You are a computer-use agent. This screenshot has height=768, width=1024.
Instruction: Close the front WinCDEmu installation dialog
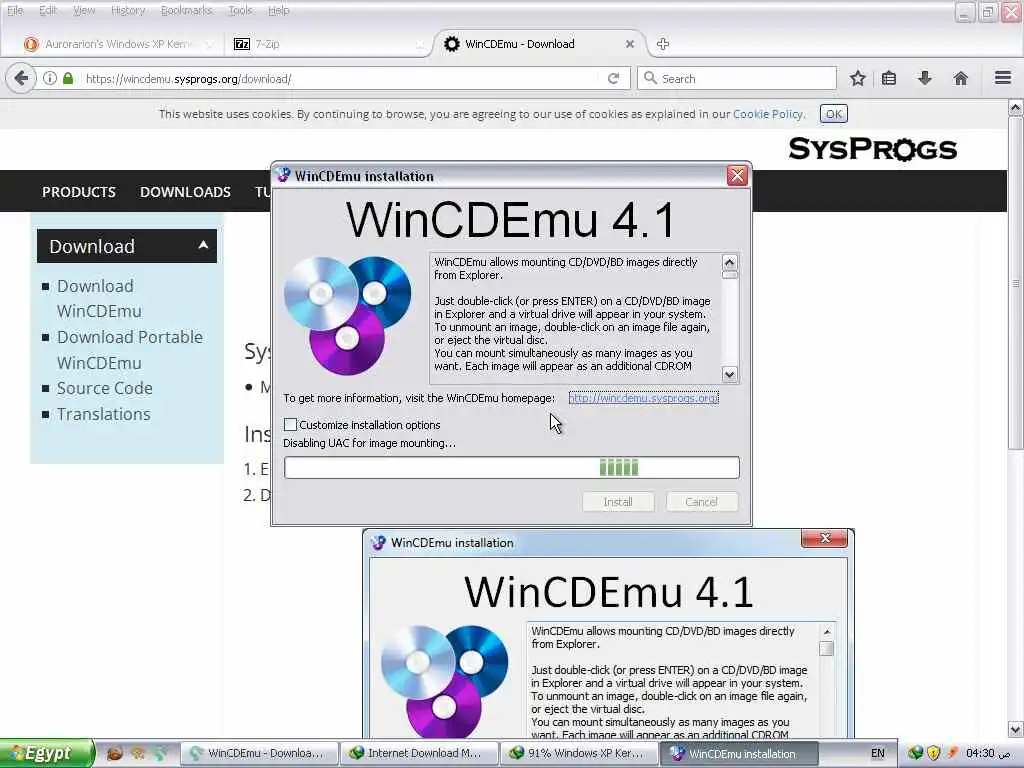coord(737,176)
